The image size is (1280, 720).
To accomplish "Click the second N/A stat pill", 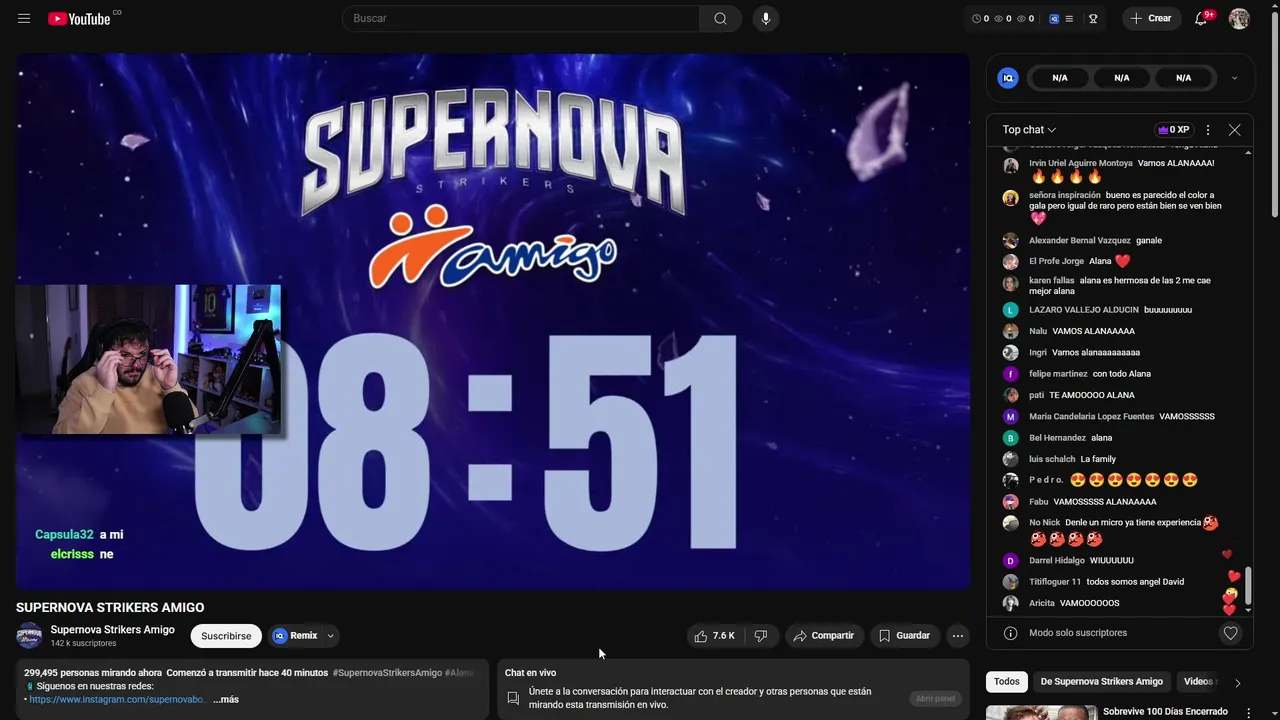I will click(1122, 78).
